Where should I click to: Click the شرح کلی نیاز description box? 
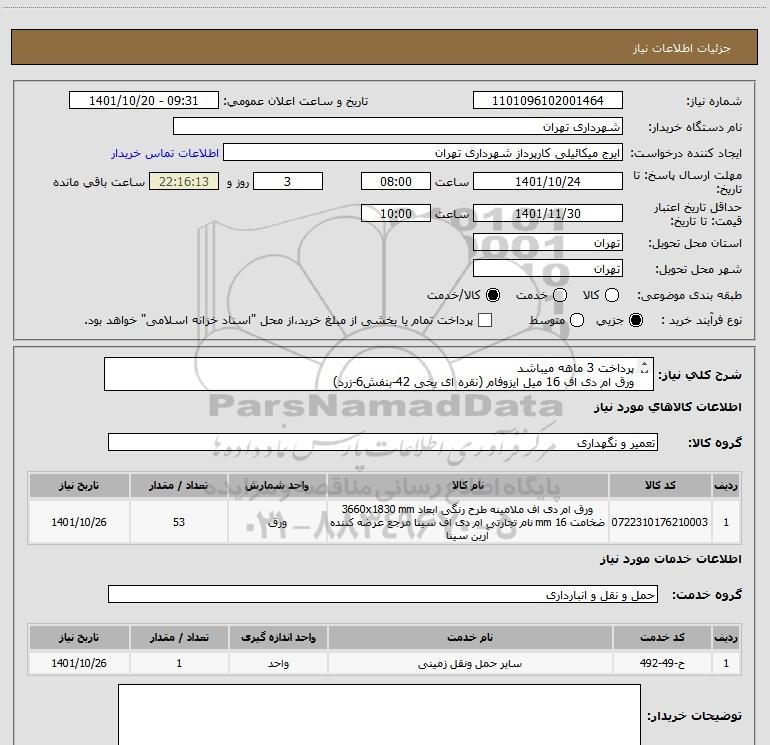[x=379, y=374]
